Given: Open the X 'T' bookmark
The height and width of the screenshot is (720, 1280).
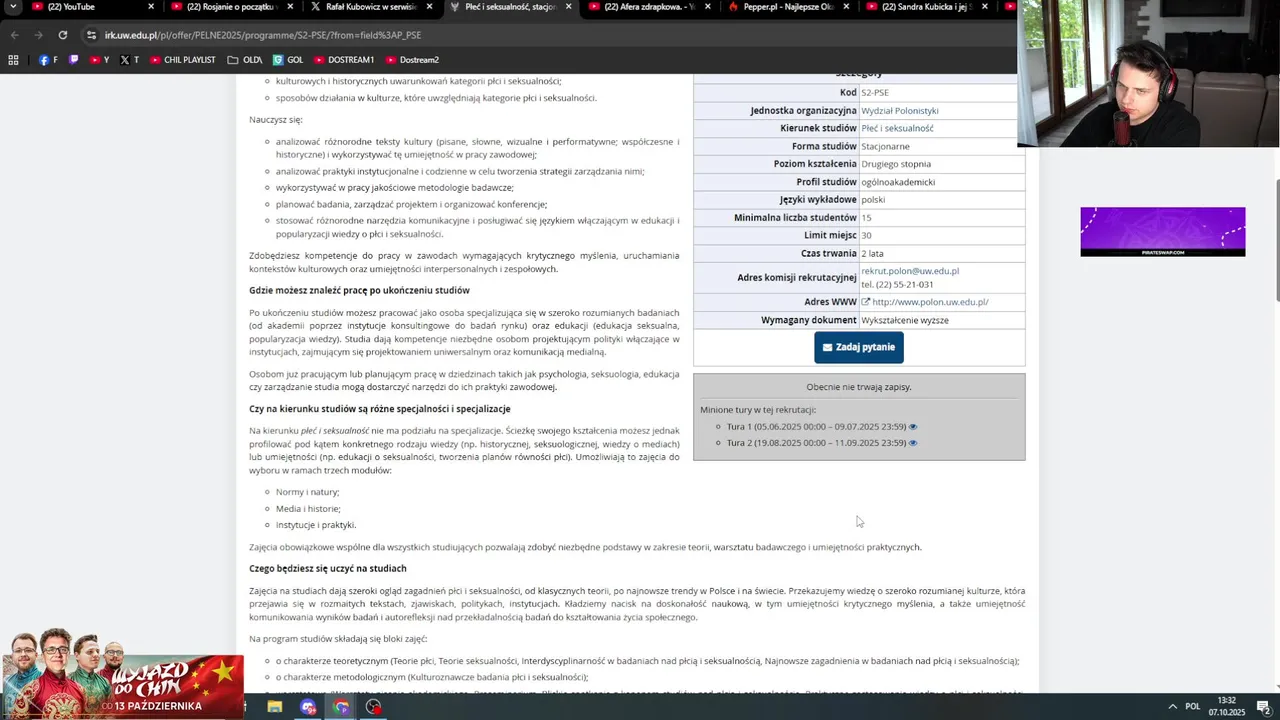Looking at the screenshot, I should (x=130, y=60).
